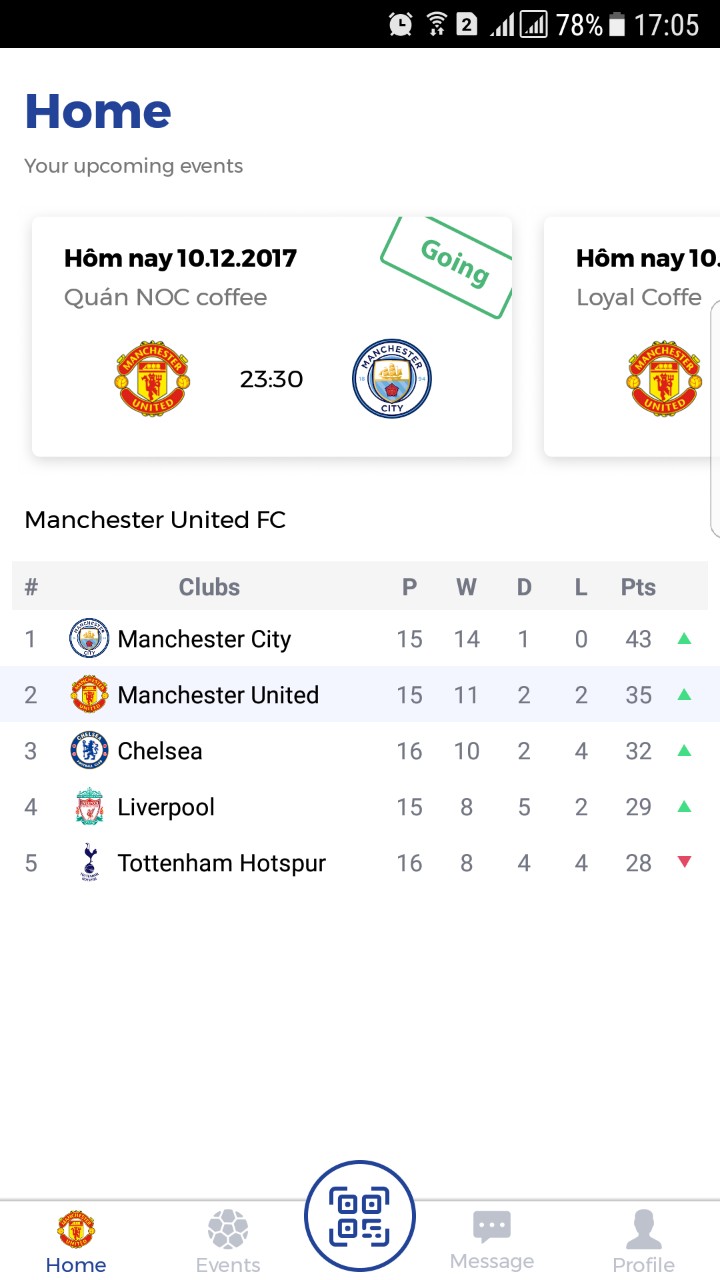The width and height of the screenshot is (720, 1280).
Task: Tap the Liverpool club logo
Action: tap(89, 807)
